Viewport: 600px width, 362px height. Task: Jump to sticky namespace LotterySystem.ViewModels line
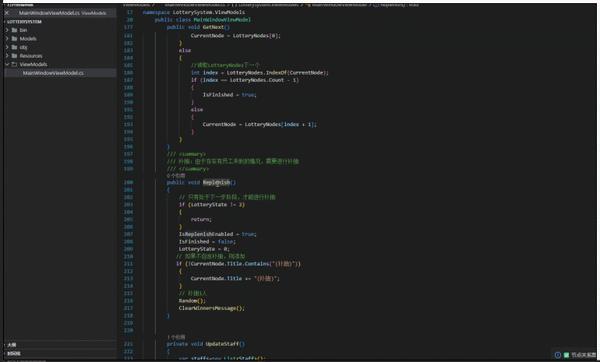click(194, 12)
